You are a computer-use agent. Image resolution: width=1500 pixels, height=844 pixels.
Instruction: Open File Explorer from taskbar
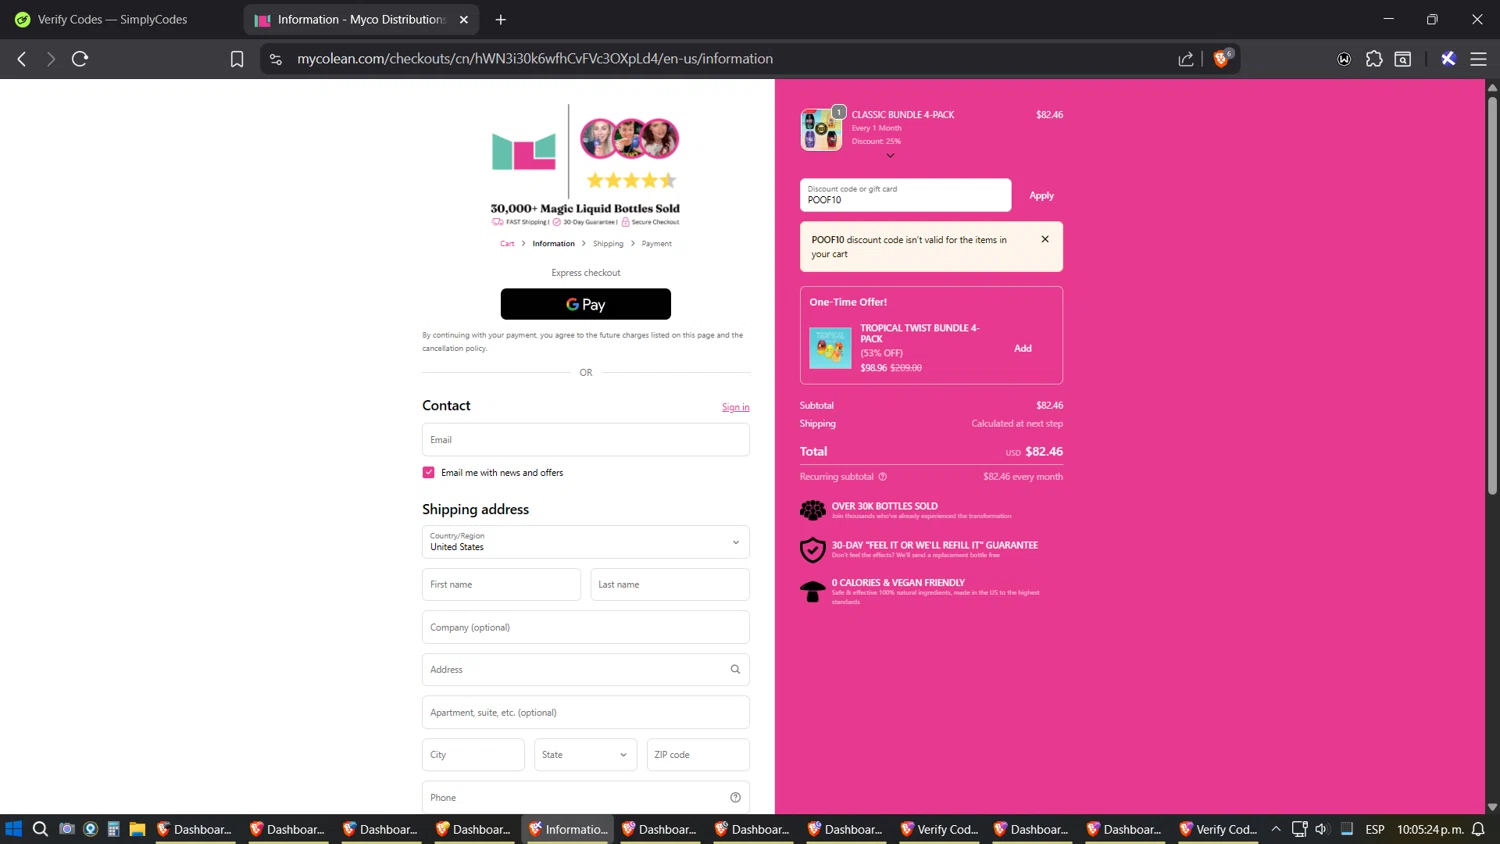(137, 829)
